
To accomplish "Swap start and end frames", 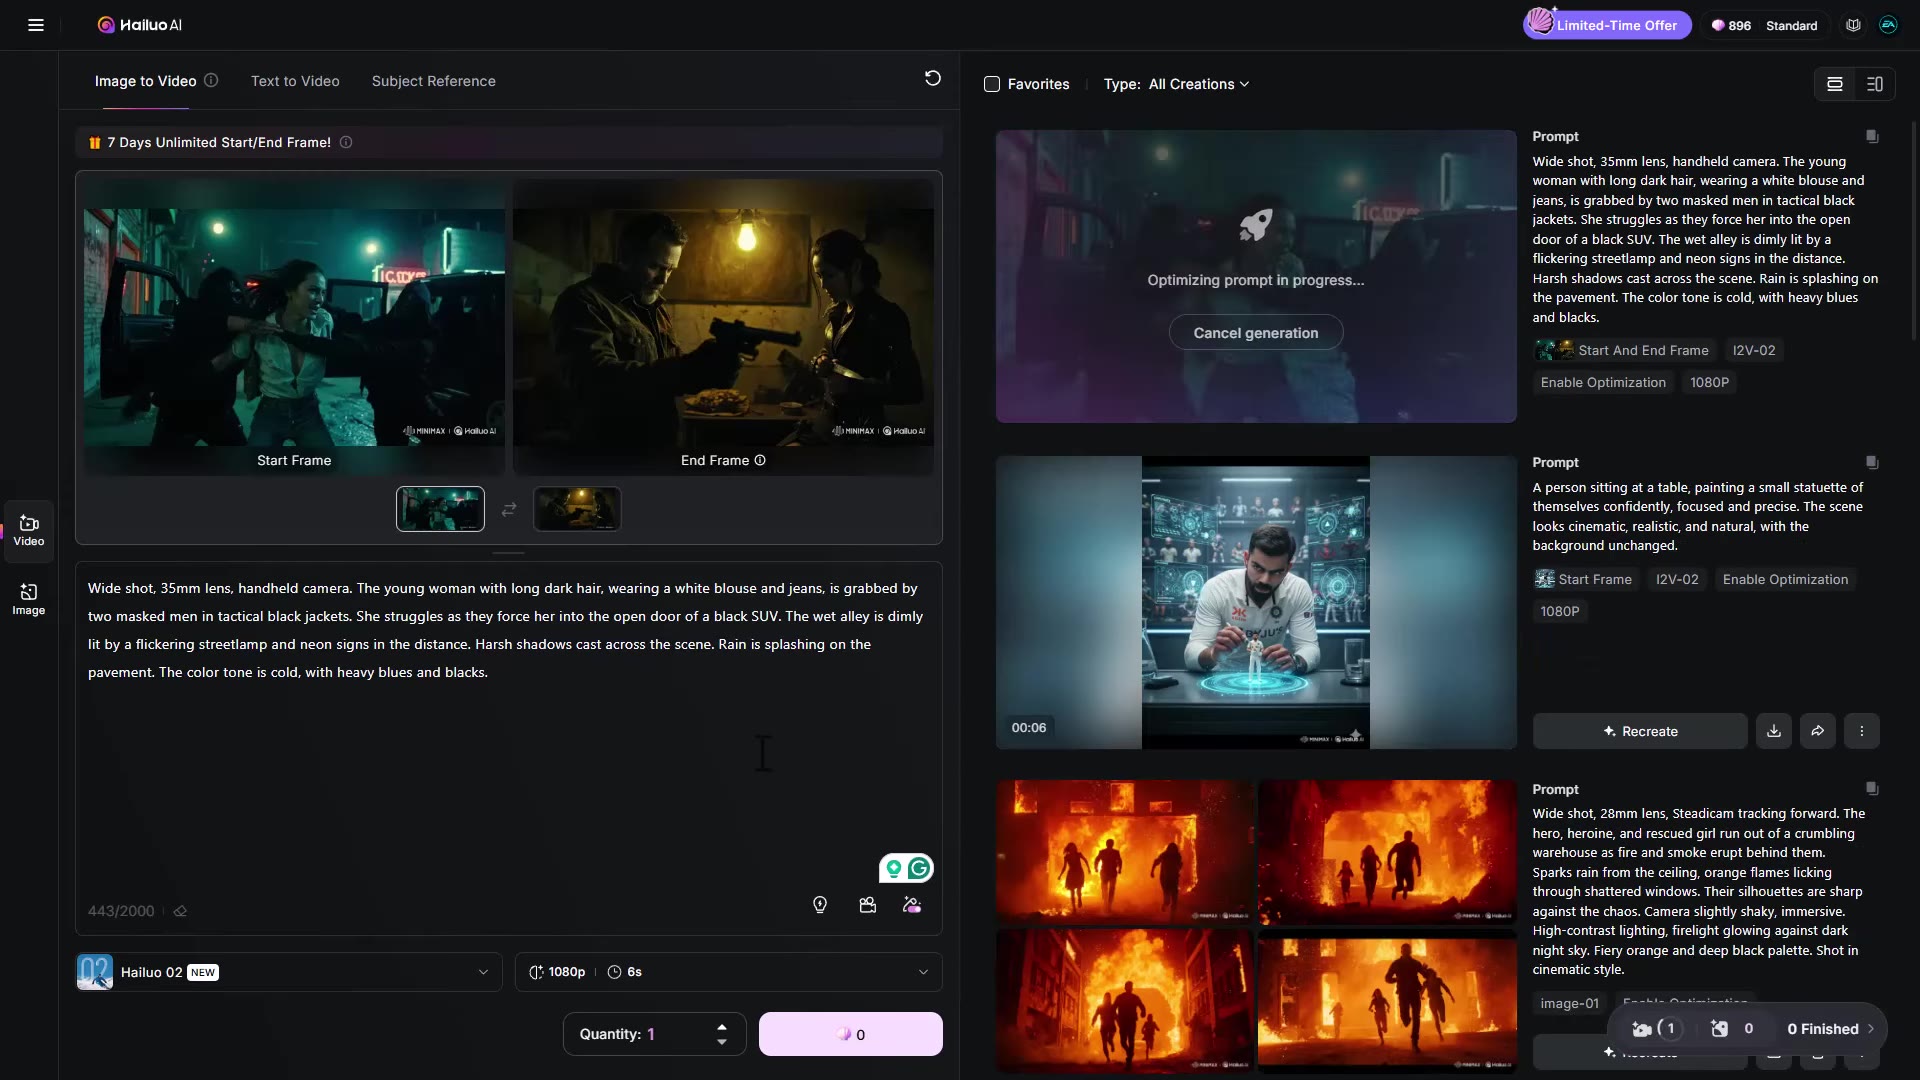I will coord(509,509).
